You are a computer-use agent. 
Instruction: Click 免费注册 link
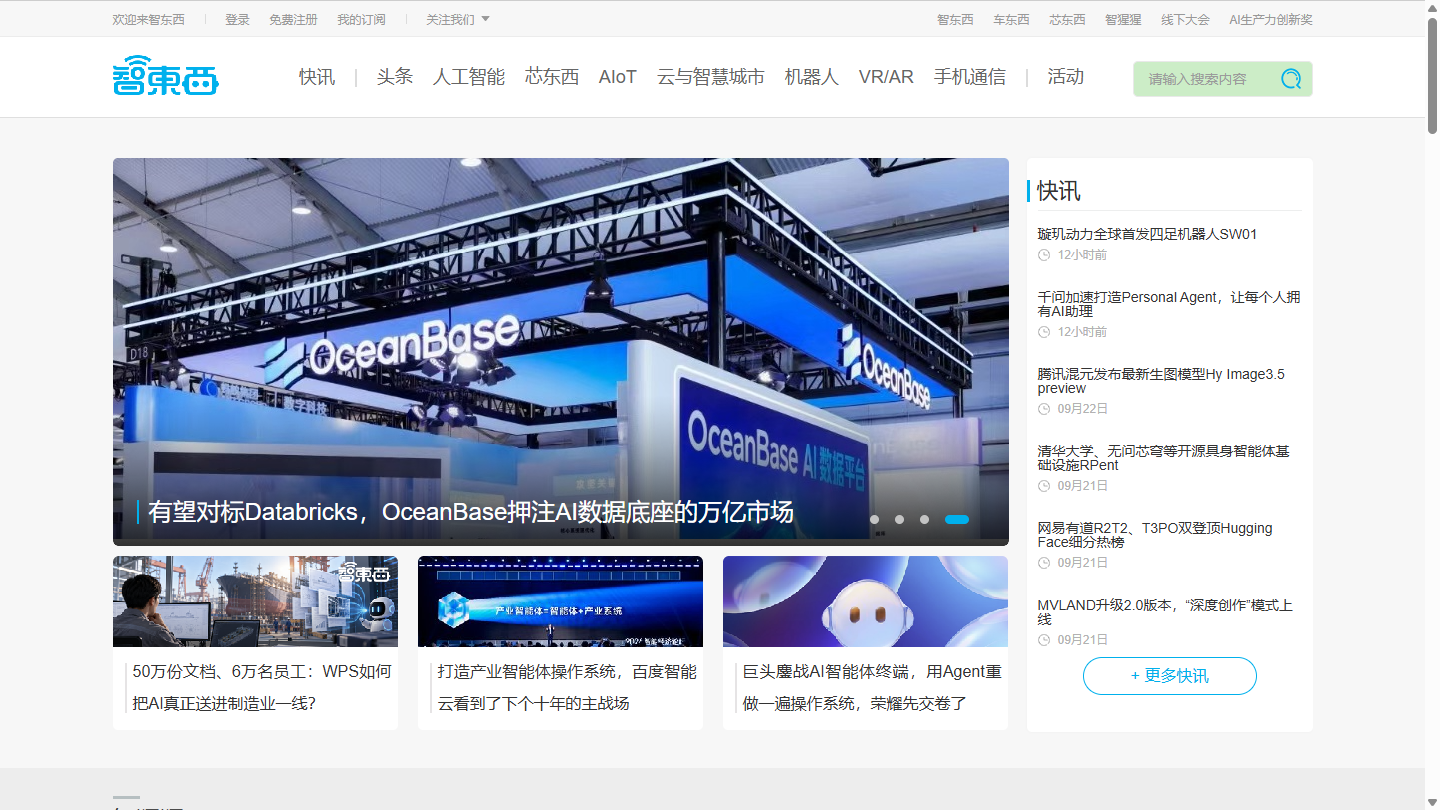pos(293,19)
